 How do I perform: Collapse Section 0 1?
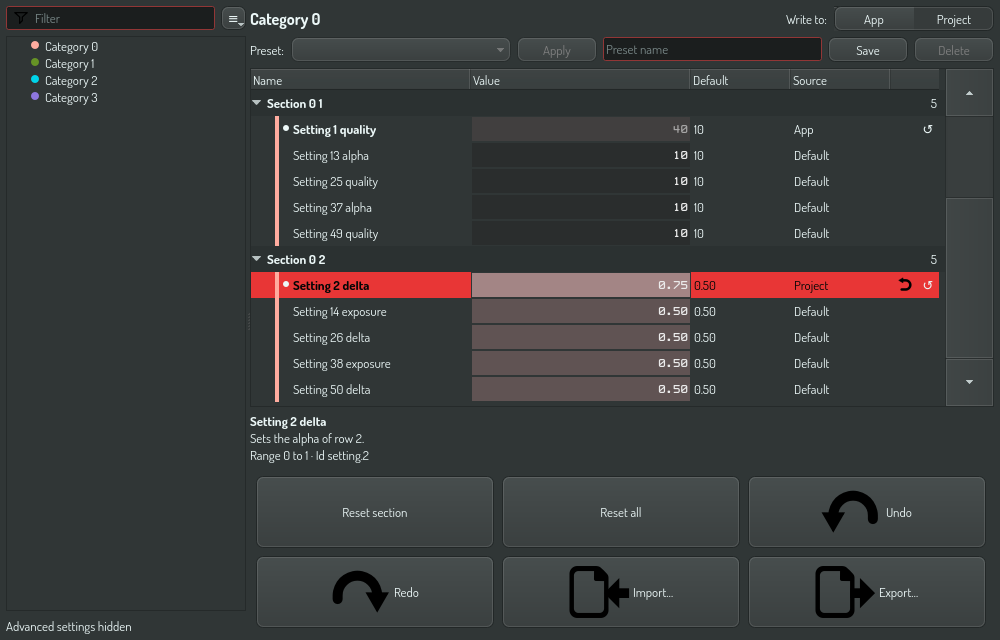[256, 103]
